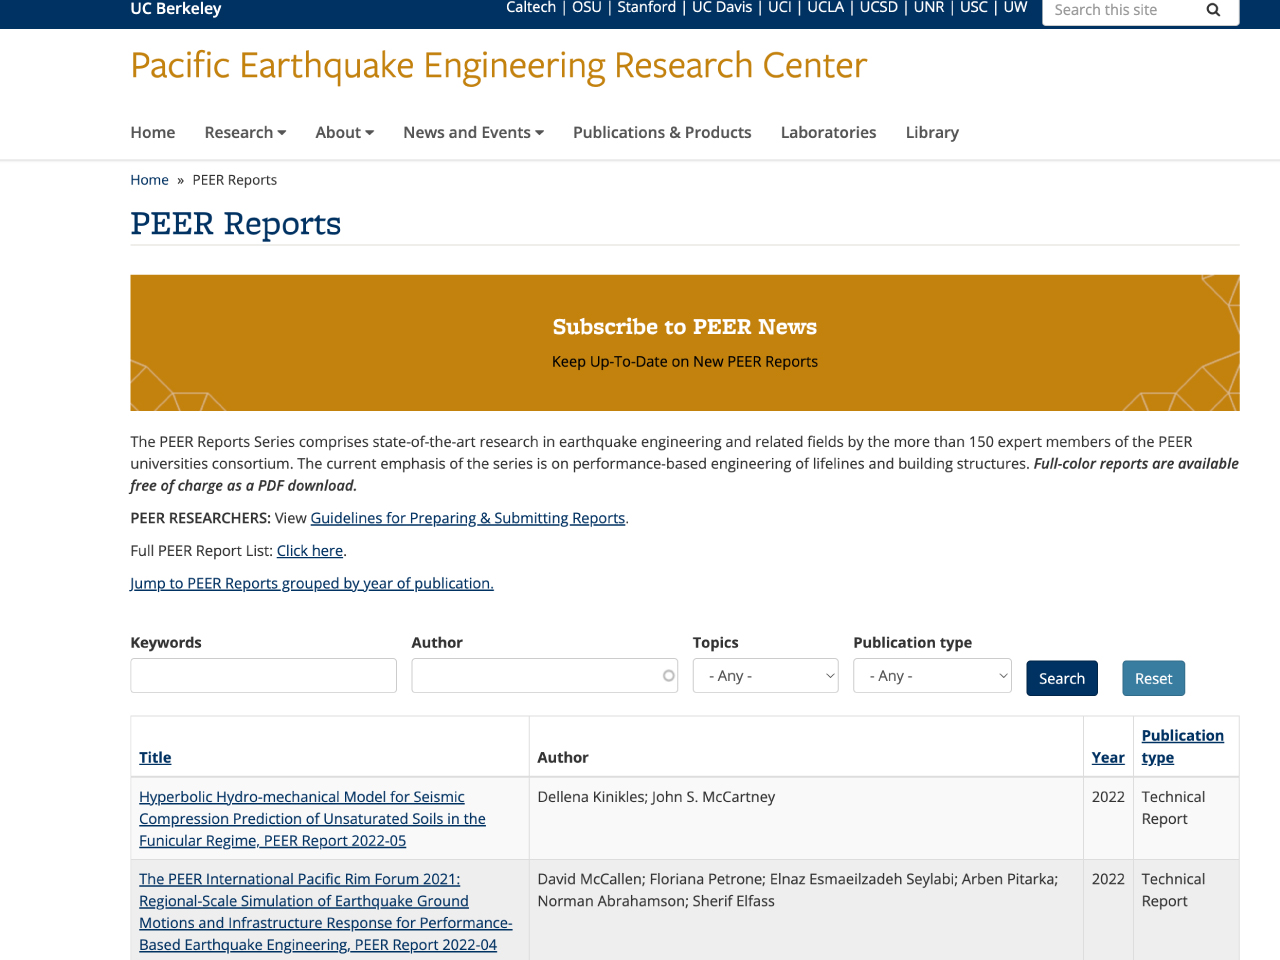Open the Stanford partner link

(647, 8)
